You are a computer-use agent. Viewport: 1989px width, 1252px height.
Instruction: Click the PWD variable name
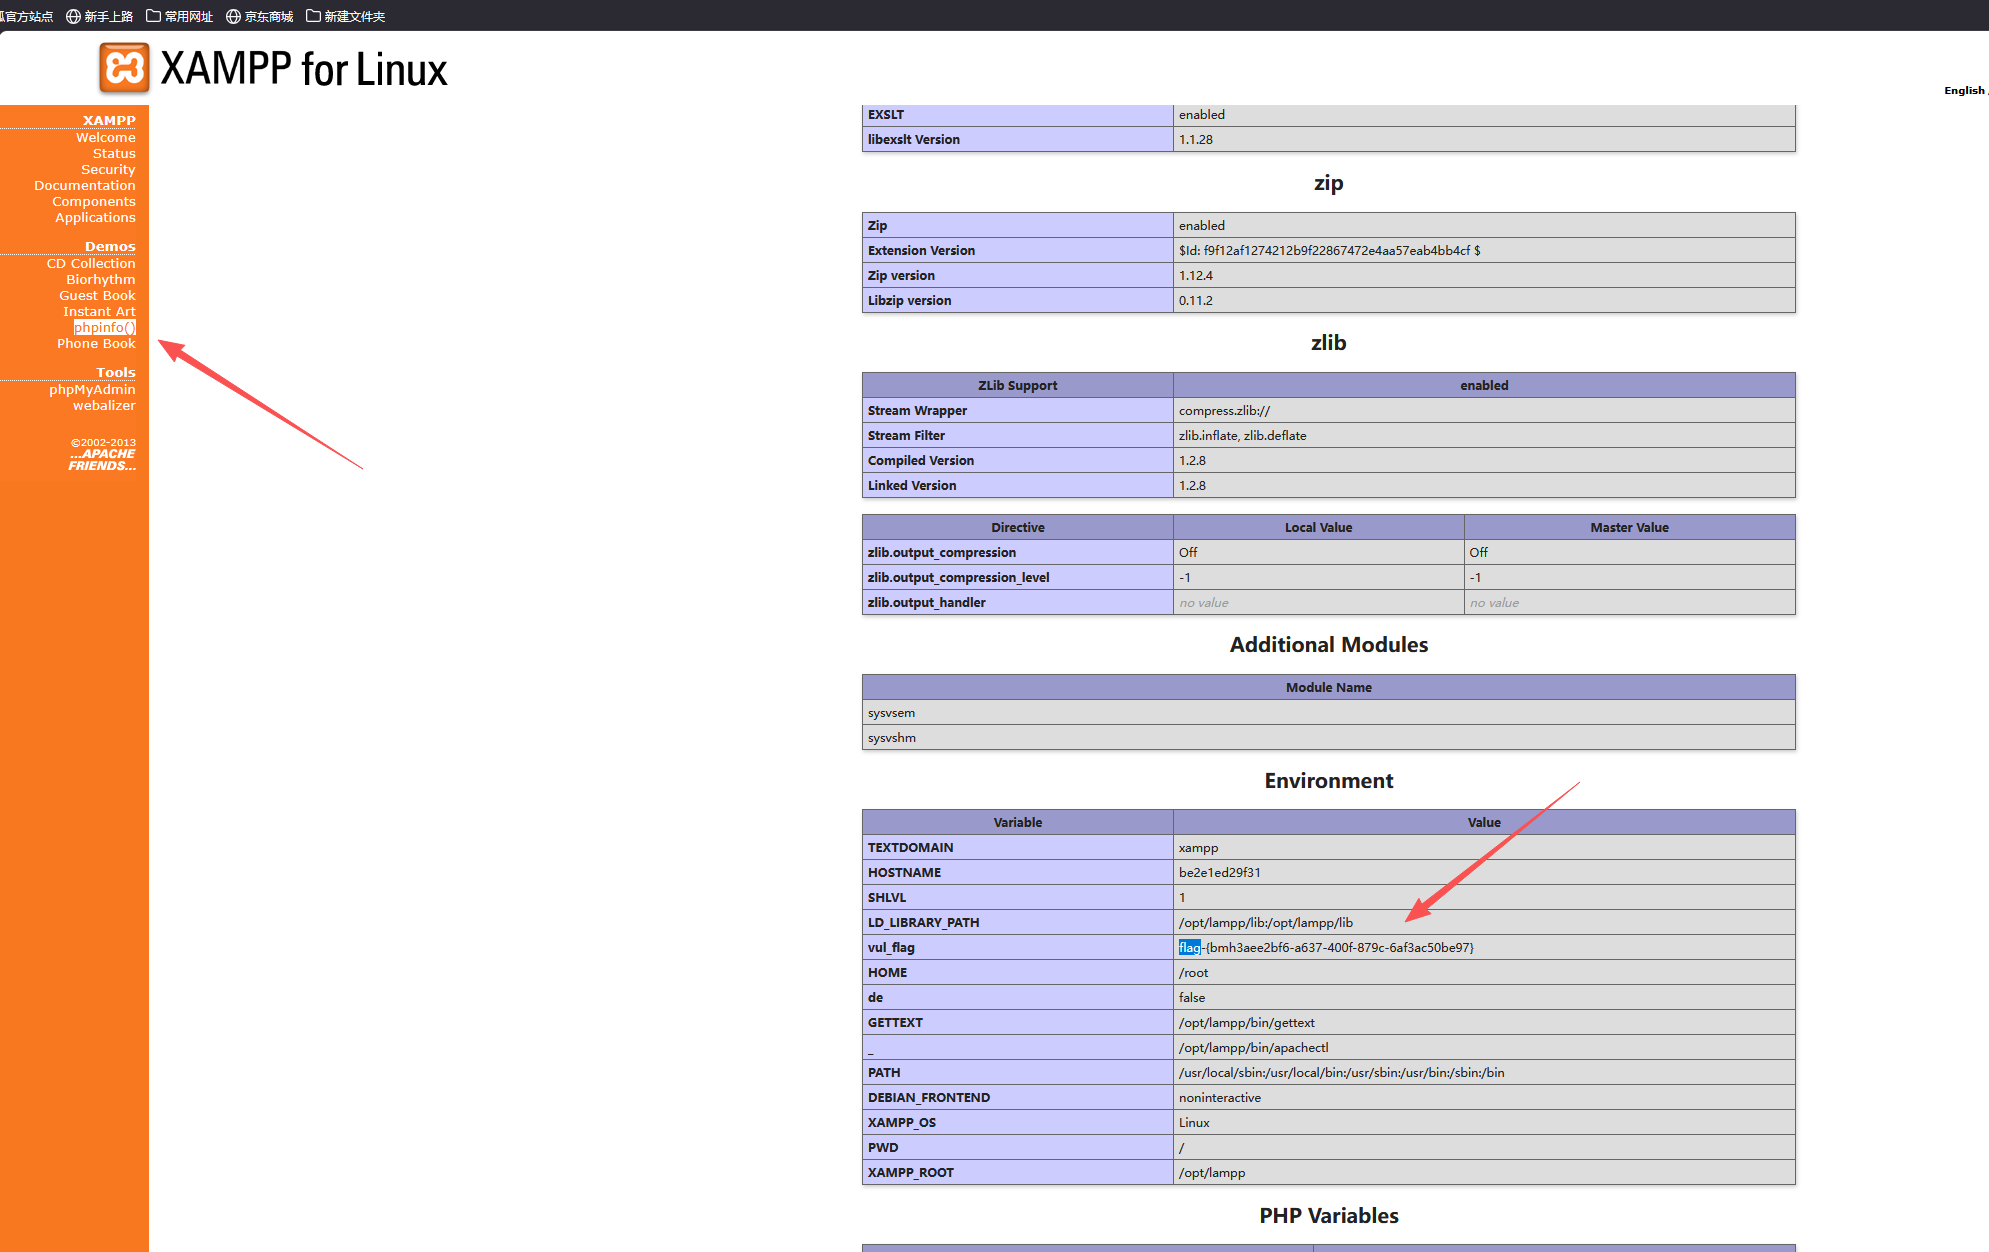(x=883, y=1147)
